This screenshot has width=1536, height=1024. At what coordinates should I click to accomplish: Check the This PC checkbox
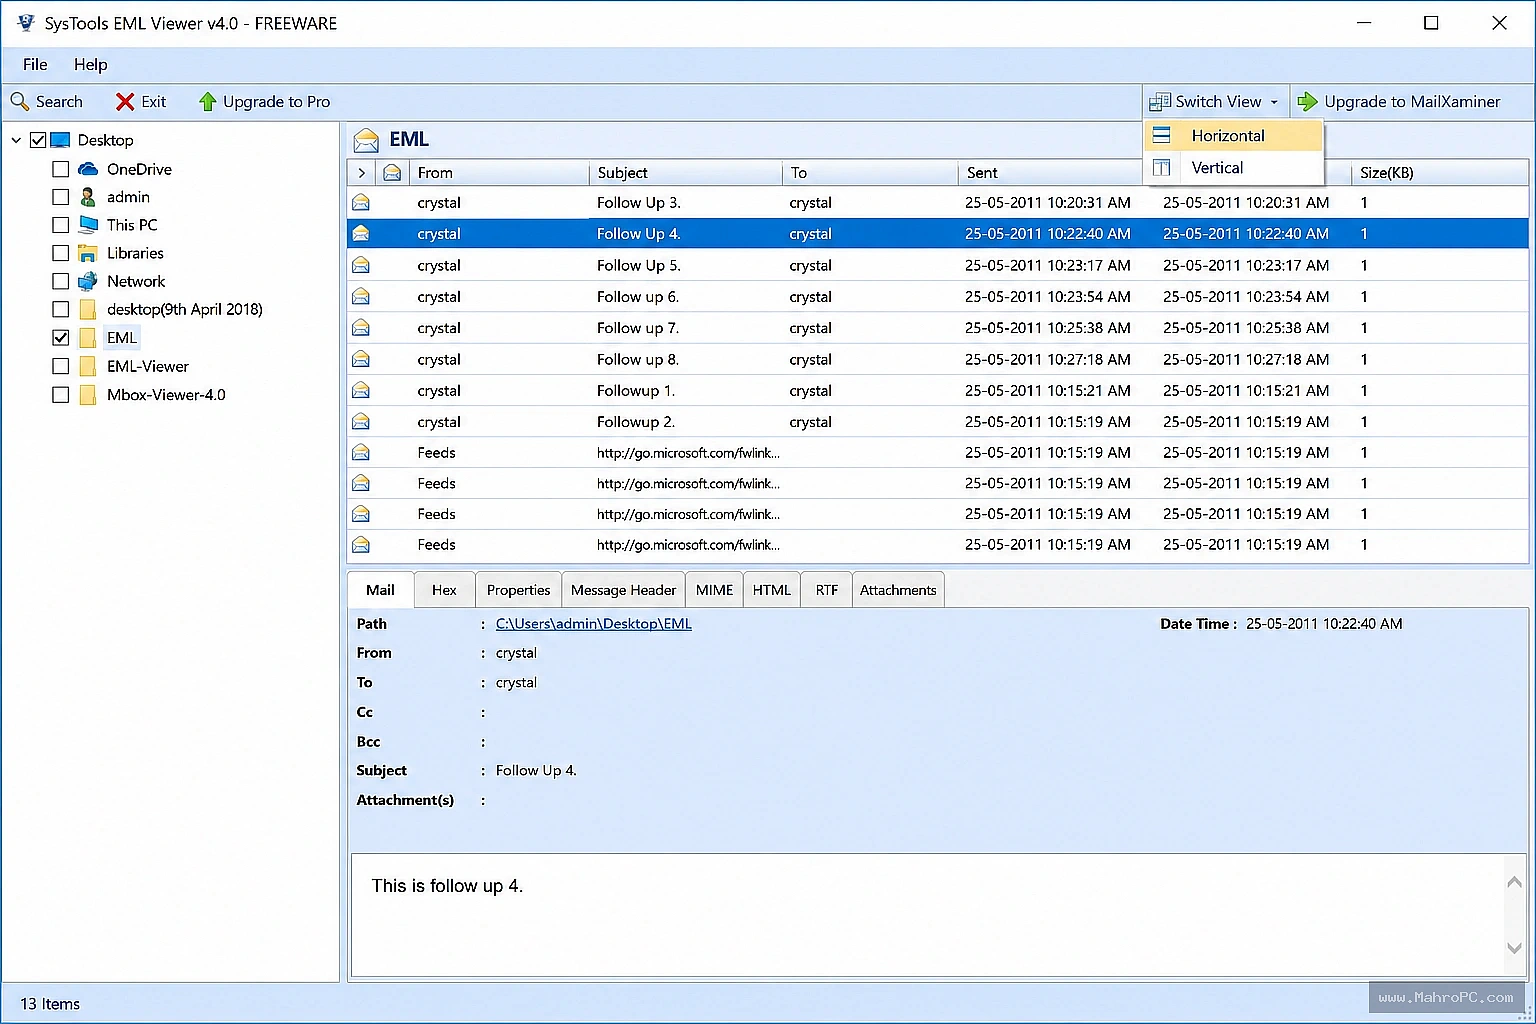point(60,225)
